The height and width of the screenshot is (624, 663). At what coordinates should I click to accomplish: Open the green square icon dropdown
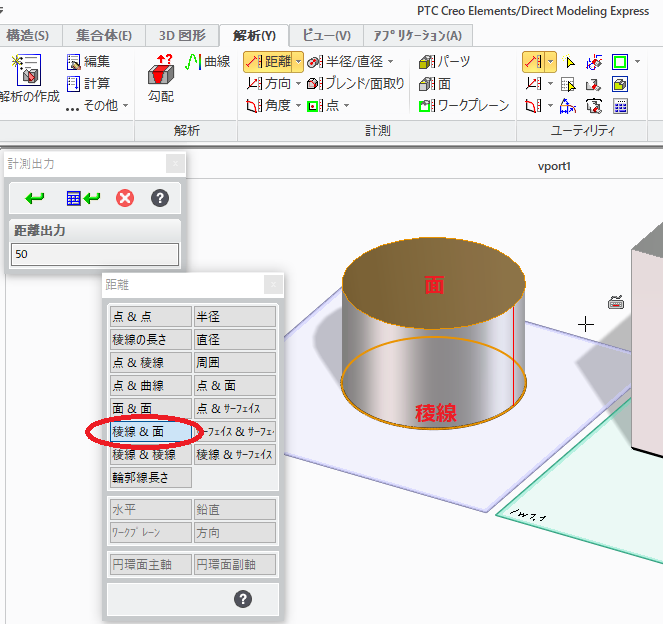tap(637, 62)
